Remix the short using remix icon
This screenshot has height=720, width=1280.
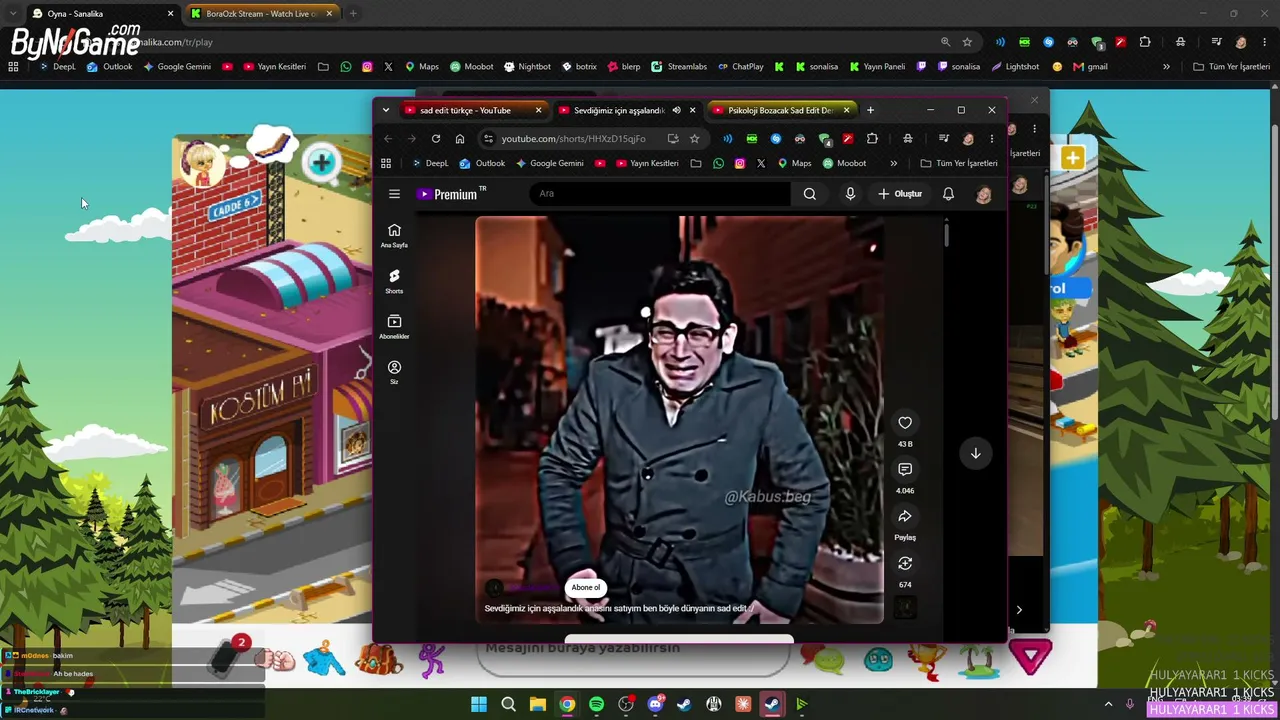click(x=905, y=564)
